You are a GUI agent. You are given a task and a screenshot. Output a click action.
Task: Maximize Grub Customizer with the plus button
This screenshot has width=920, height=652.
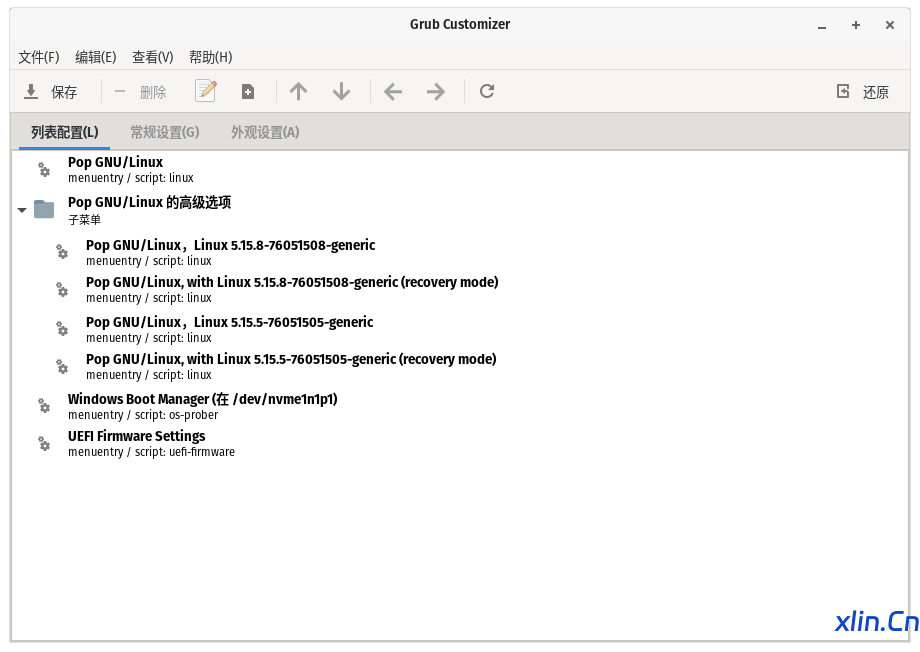tap(856, 25)
